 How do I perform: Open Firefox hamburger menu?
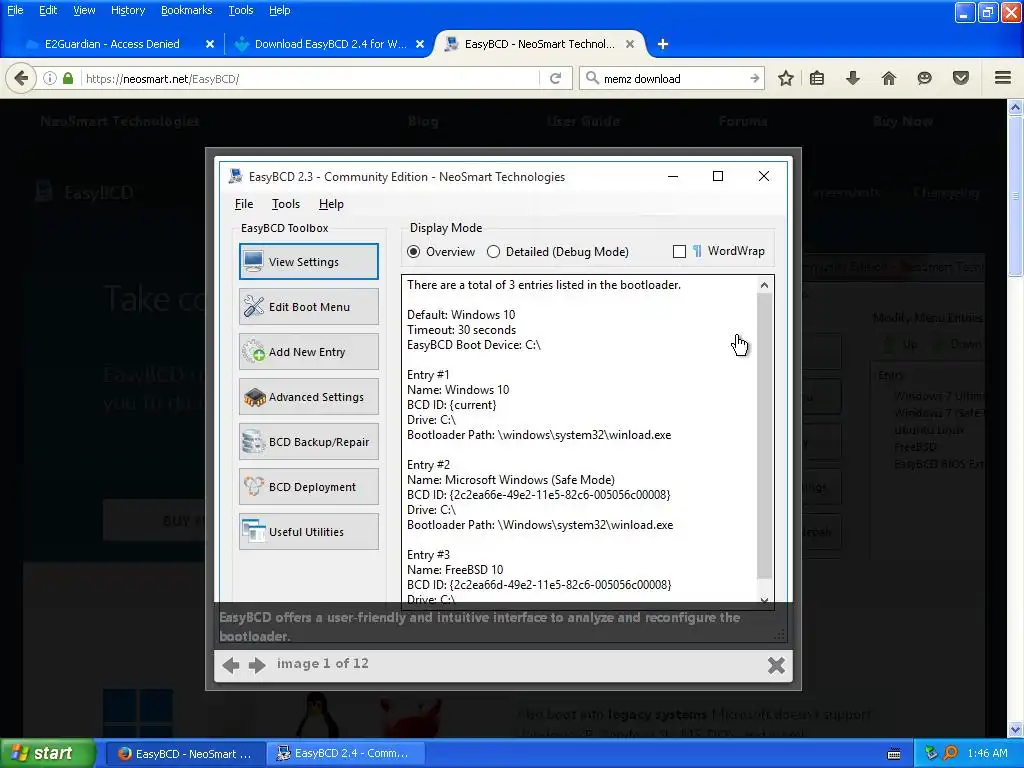coord(1003,78)
